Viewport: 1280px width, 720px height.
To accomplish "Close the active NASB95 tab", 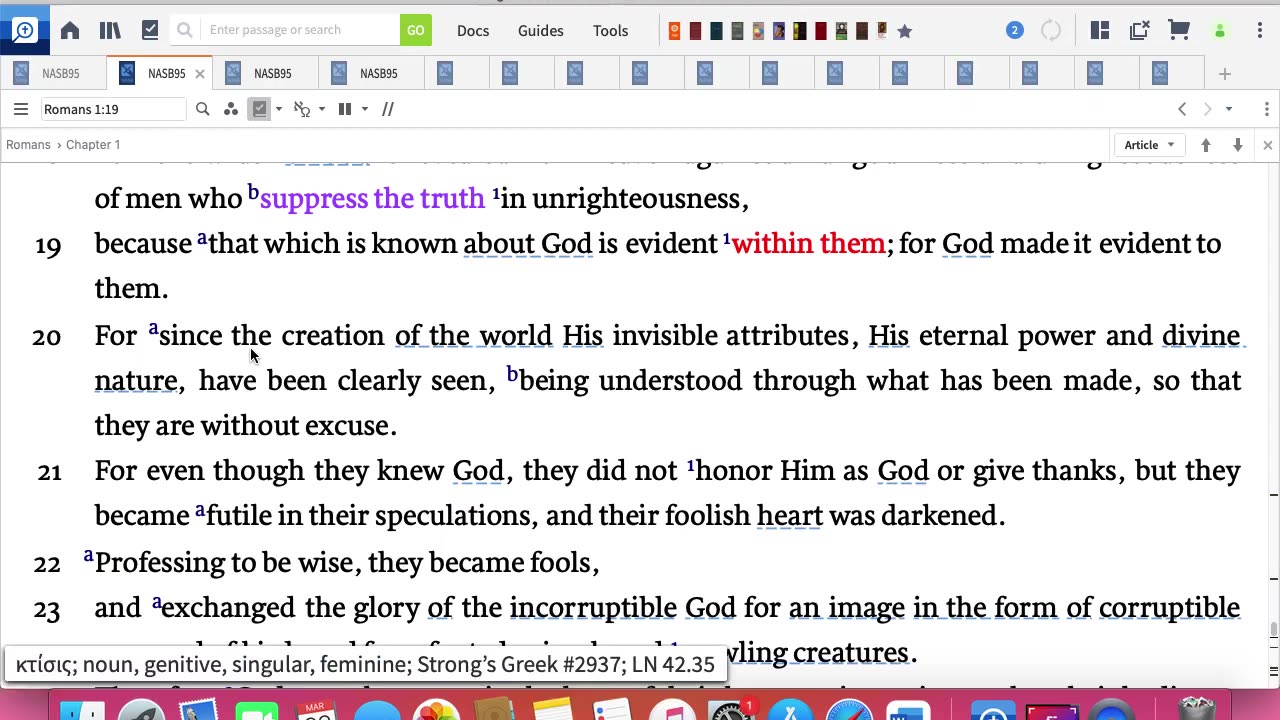I will point(199,73).
